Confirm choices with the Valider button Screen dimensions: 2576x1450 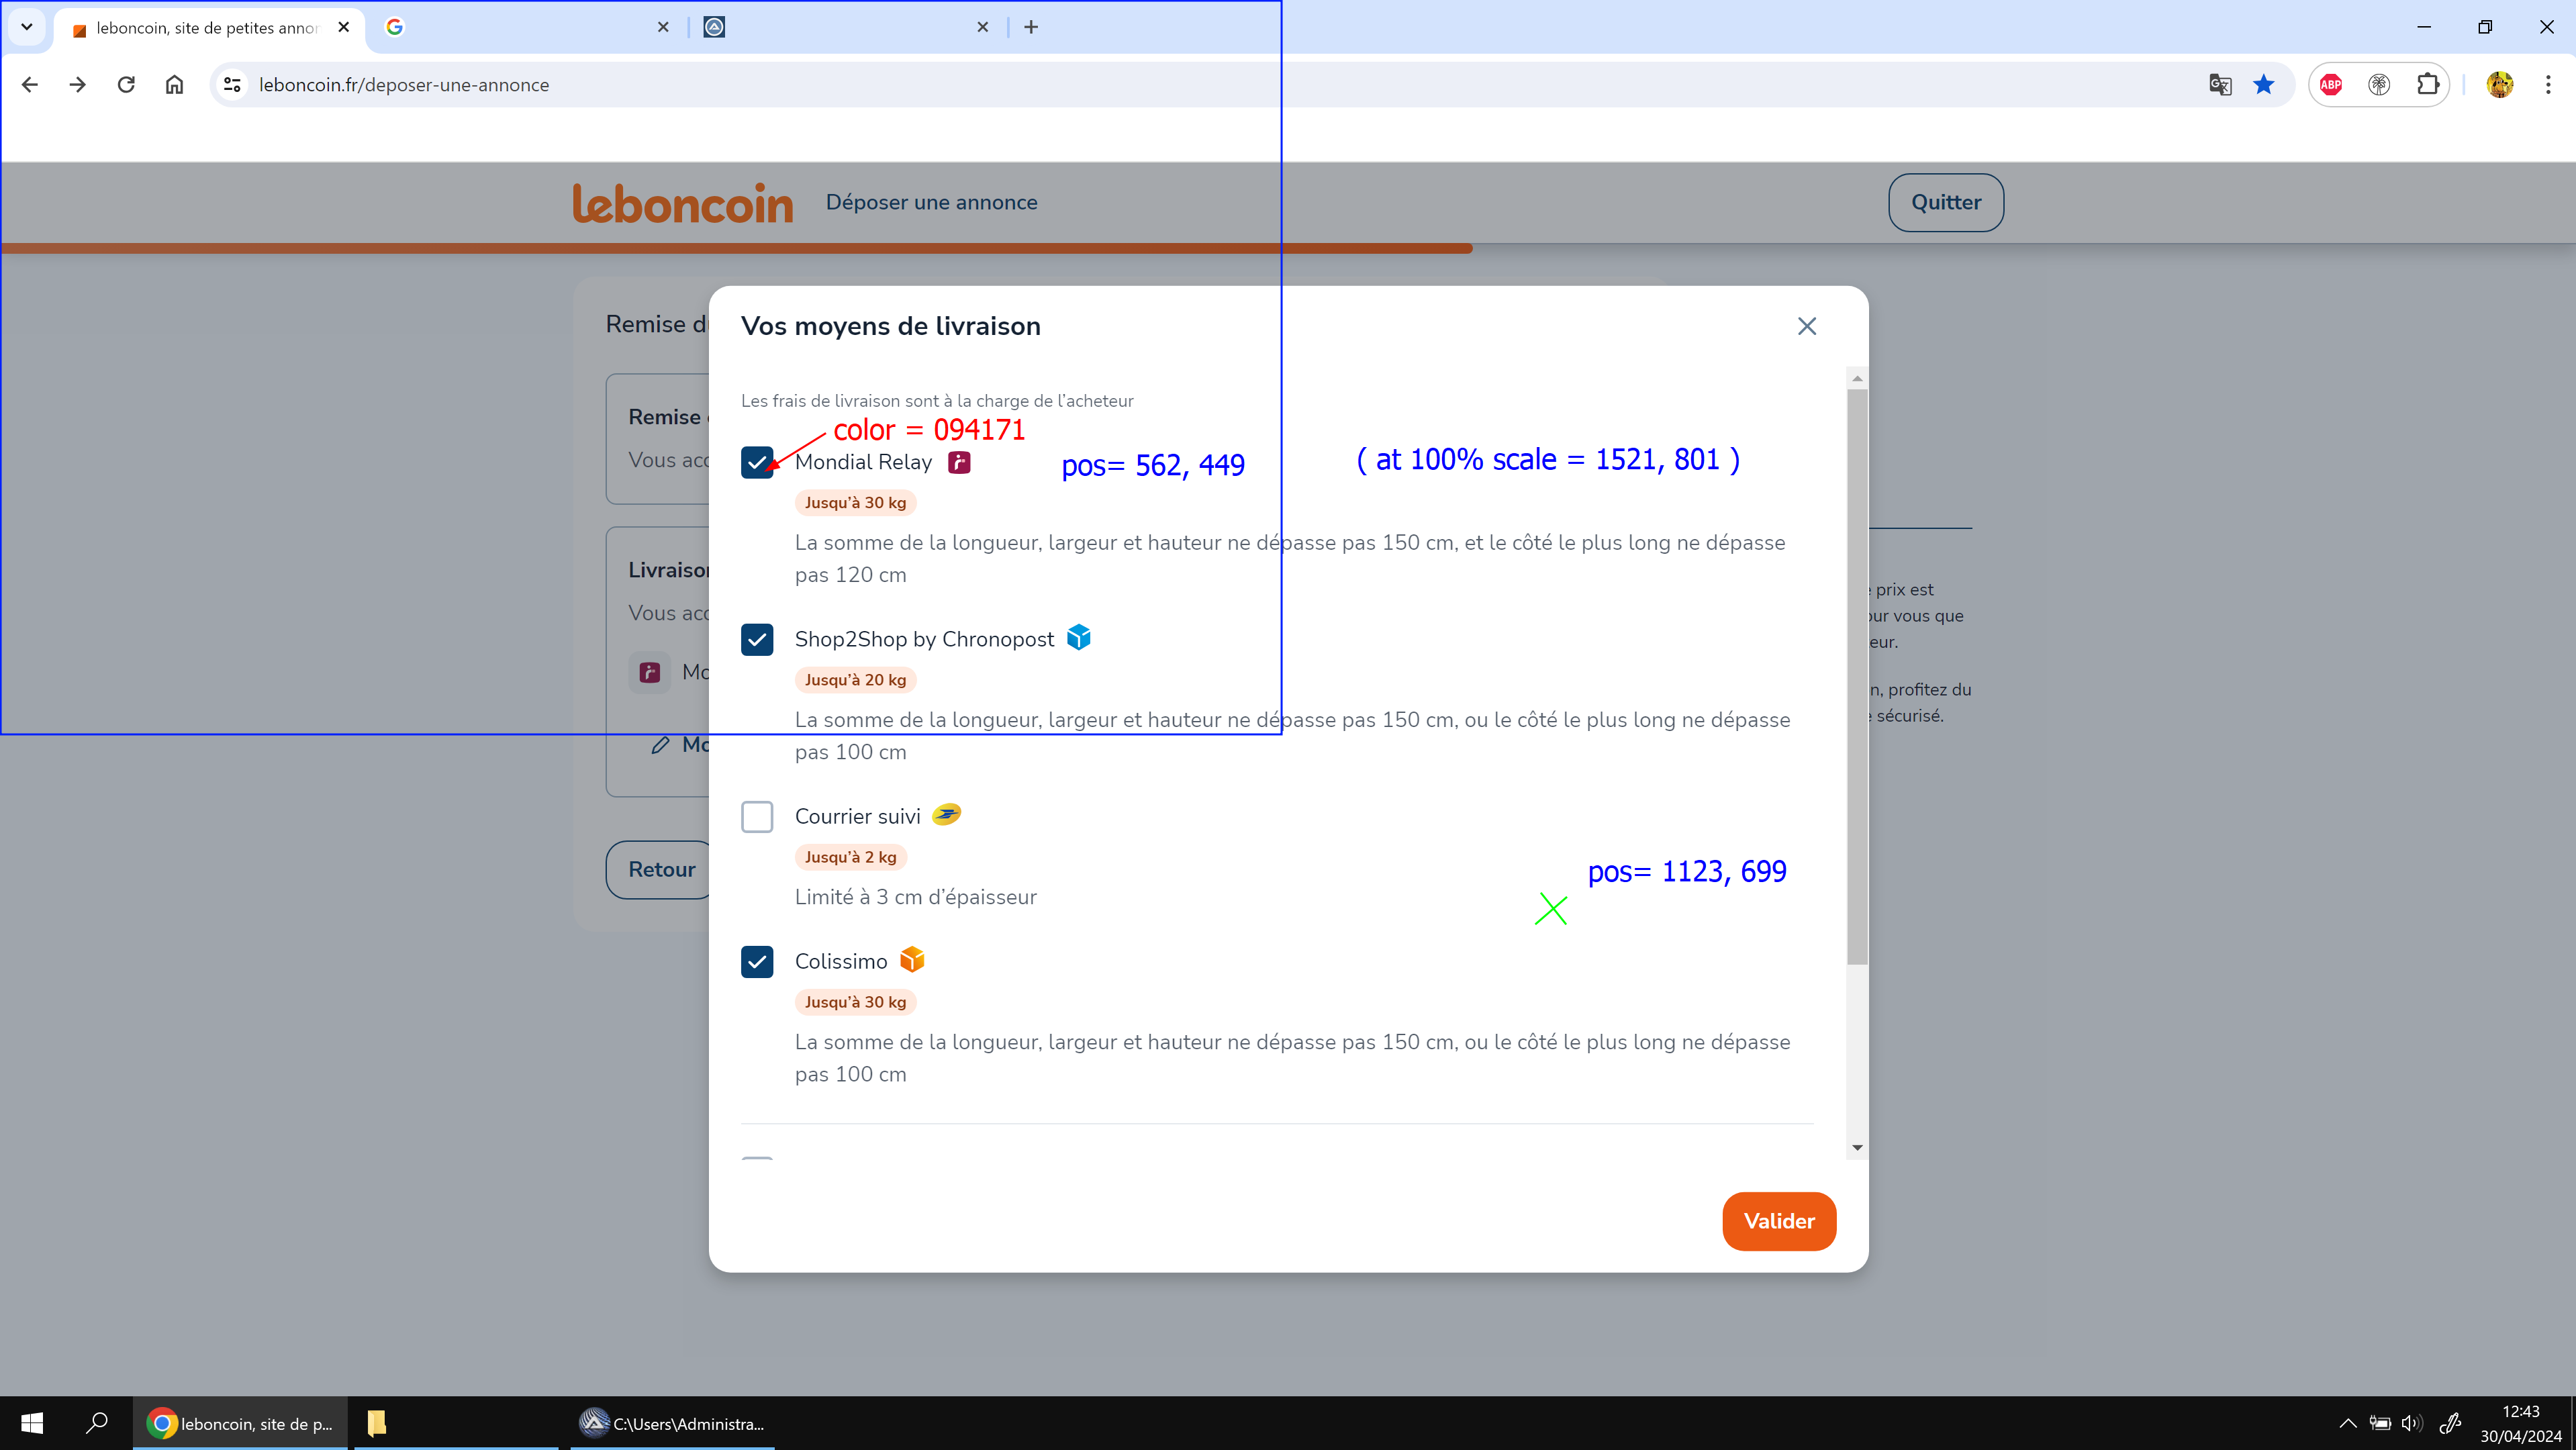coord(1779,1221)
